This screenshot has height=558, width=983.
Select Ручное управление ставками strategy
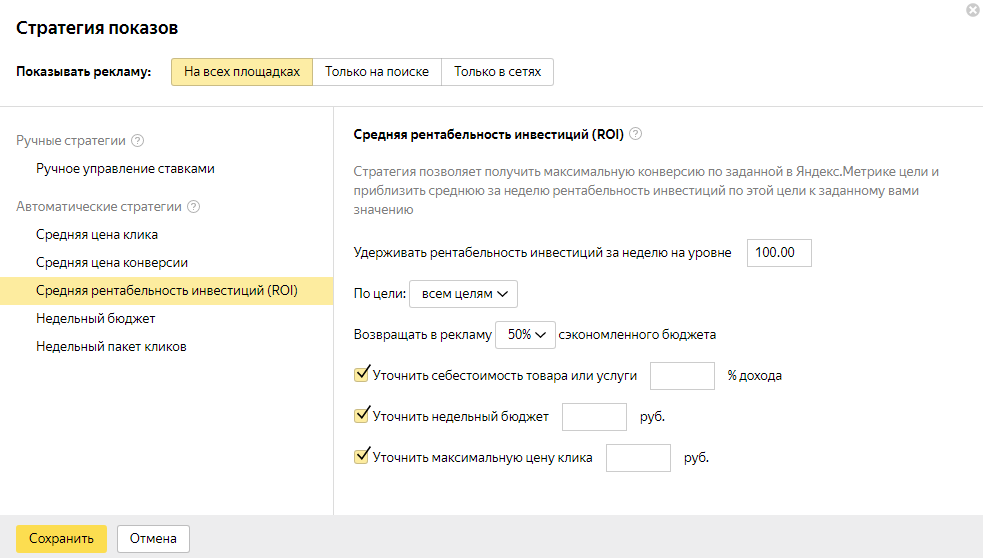[125, 169]
